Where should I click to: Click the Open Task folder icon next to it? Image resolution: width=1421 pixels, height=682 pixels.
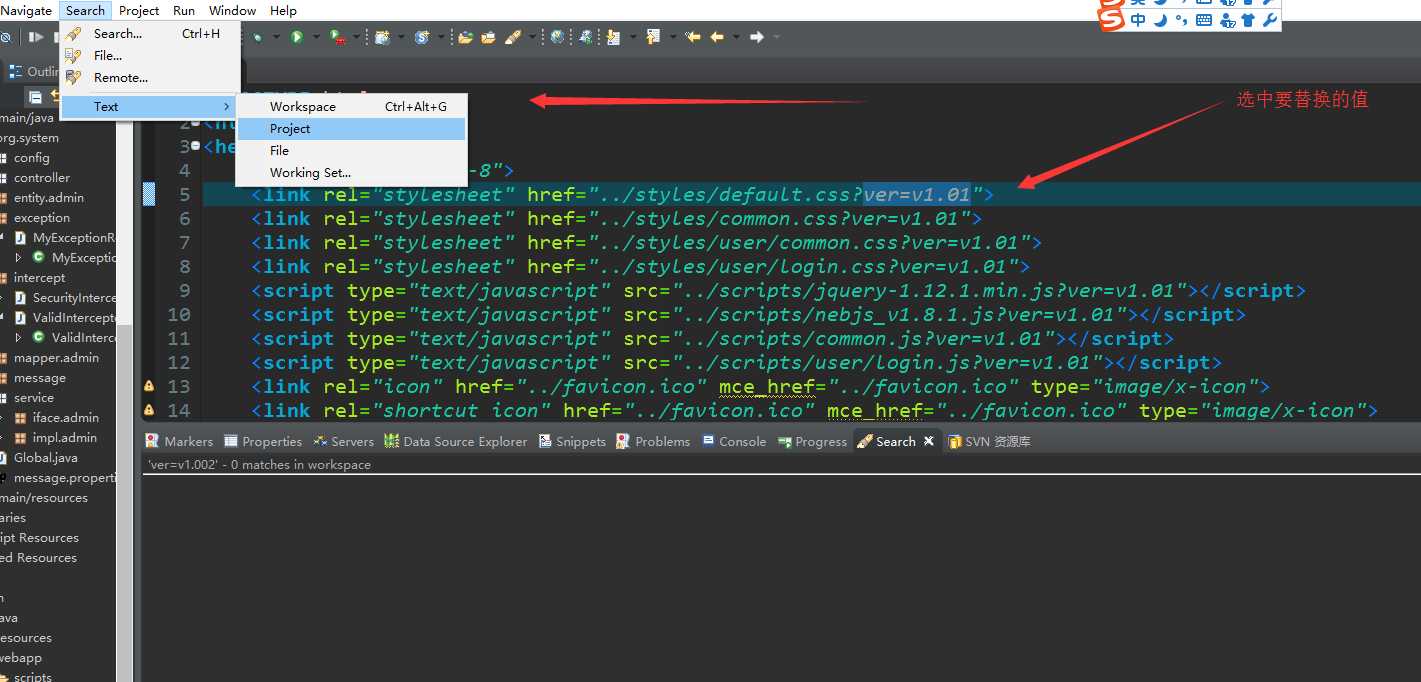coord(488,37)
